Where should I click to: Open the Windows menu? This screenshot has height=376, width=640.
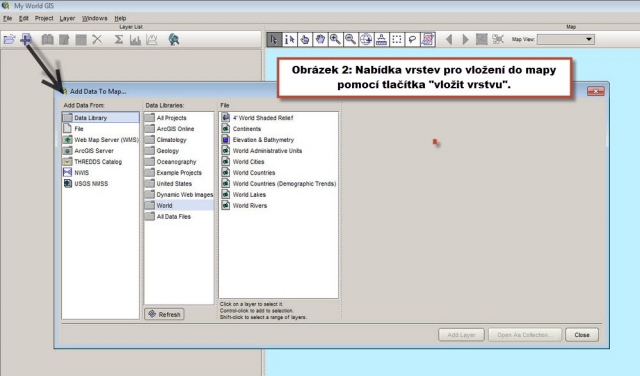pos(94,18)
